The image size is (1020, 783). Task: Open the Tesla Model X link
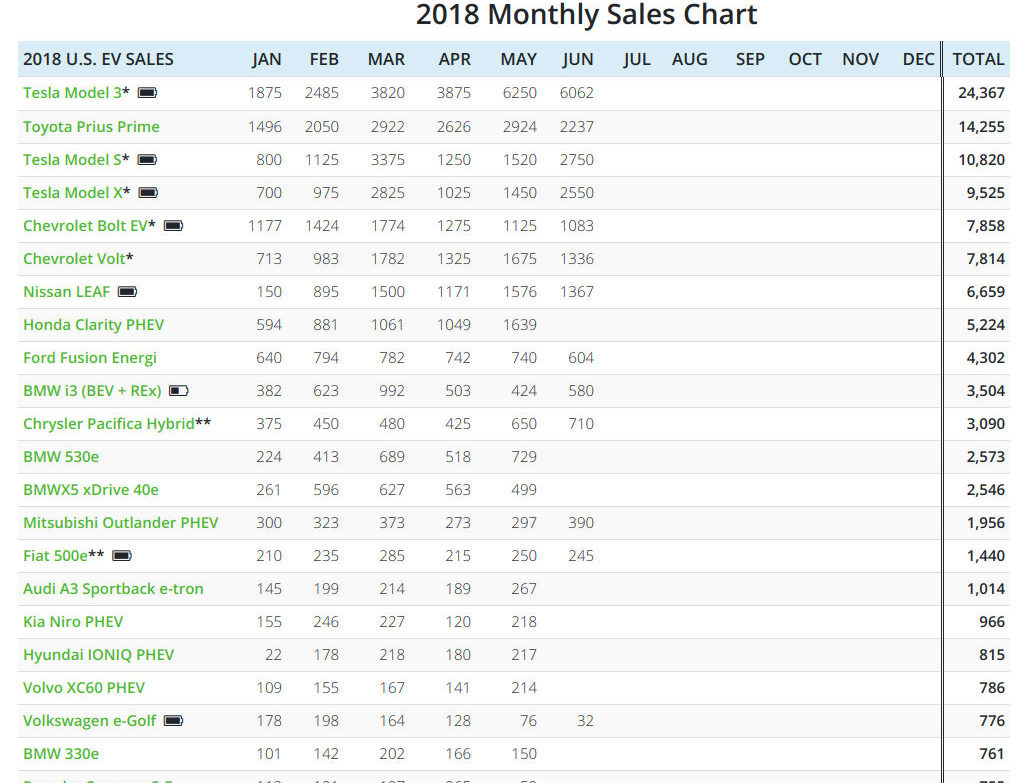click(x=73, y=192)
